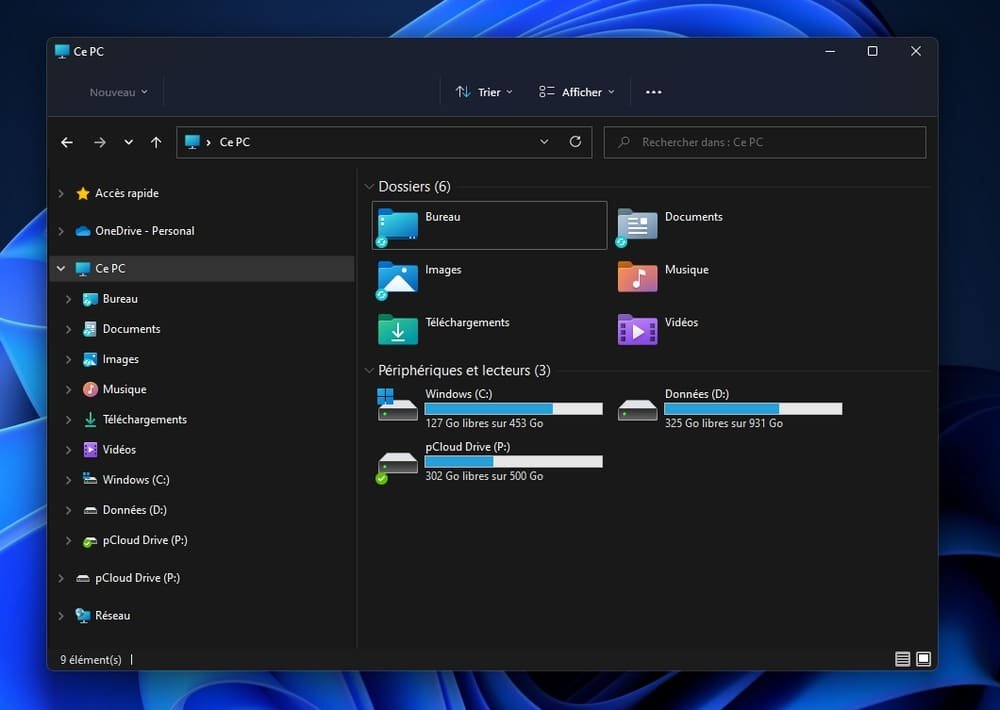Collapse the Dossiers (6) group
This screenshot has width=1000, height=710.
(369, 186)
